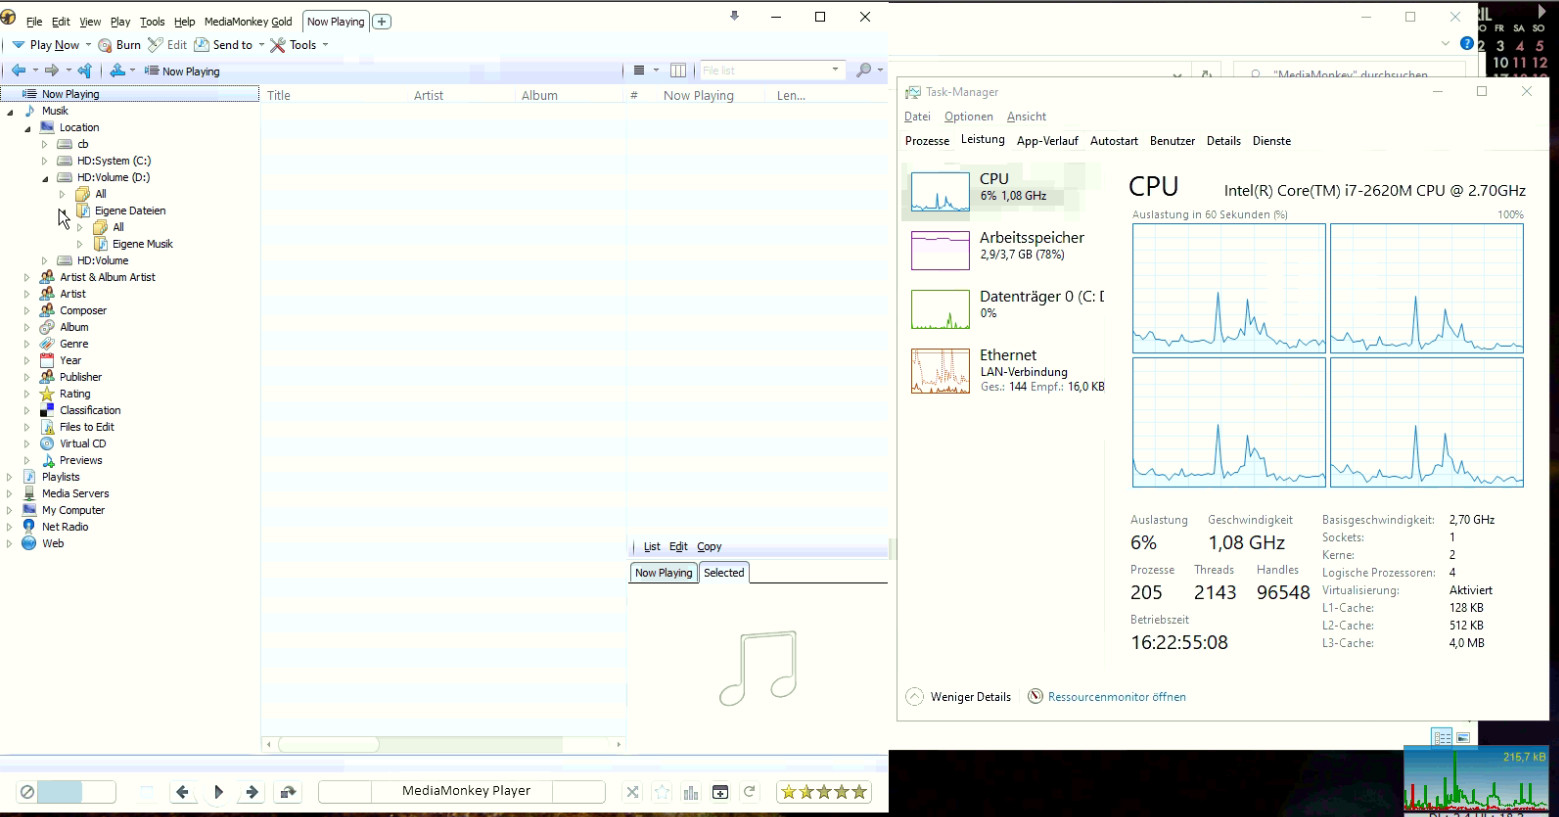The width and height of the screenshot is (1559, 817).
Task: Click Ressourcenmonitor öffnen link
Action: click(1116, 697)
